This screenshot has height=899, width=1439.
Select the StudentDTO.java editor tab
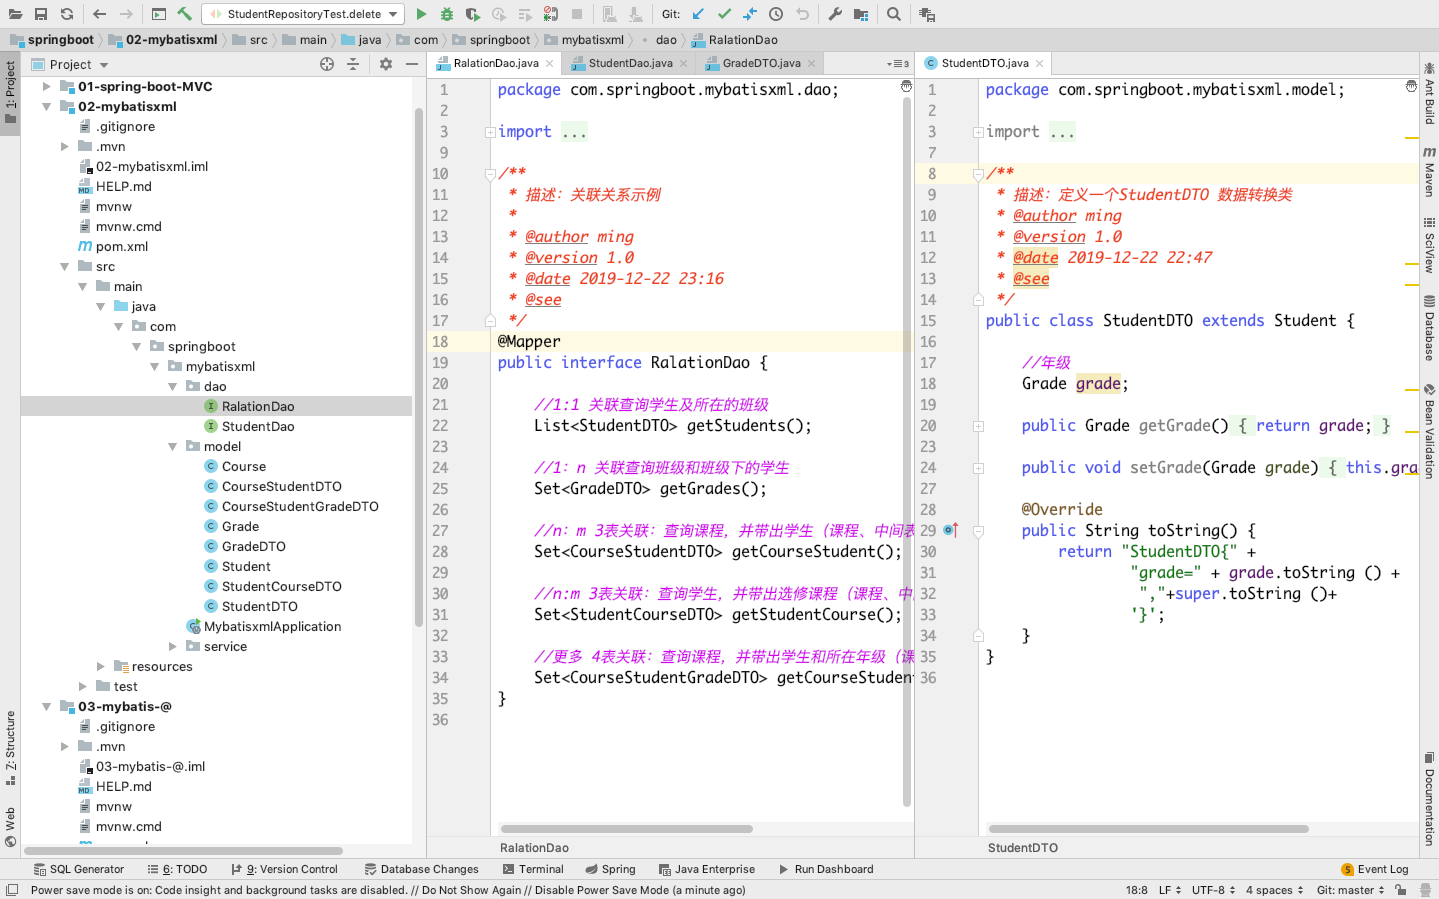[x=985, y=63]
